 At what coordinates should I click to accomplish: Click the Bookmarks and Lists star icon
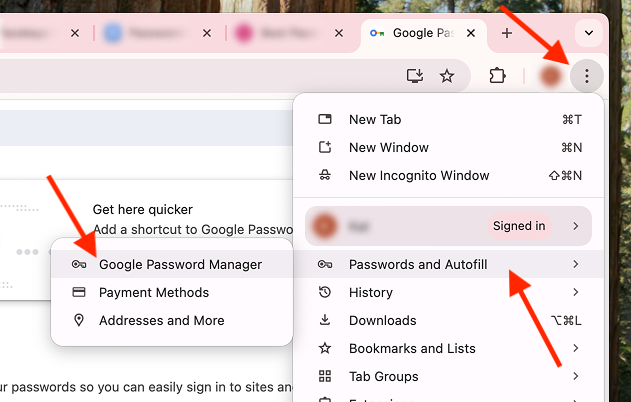click(325, 348)
